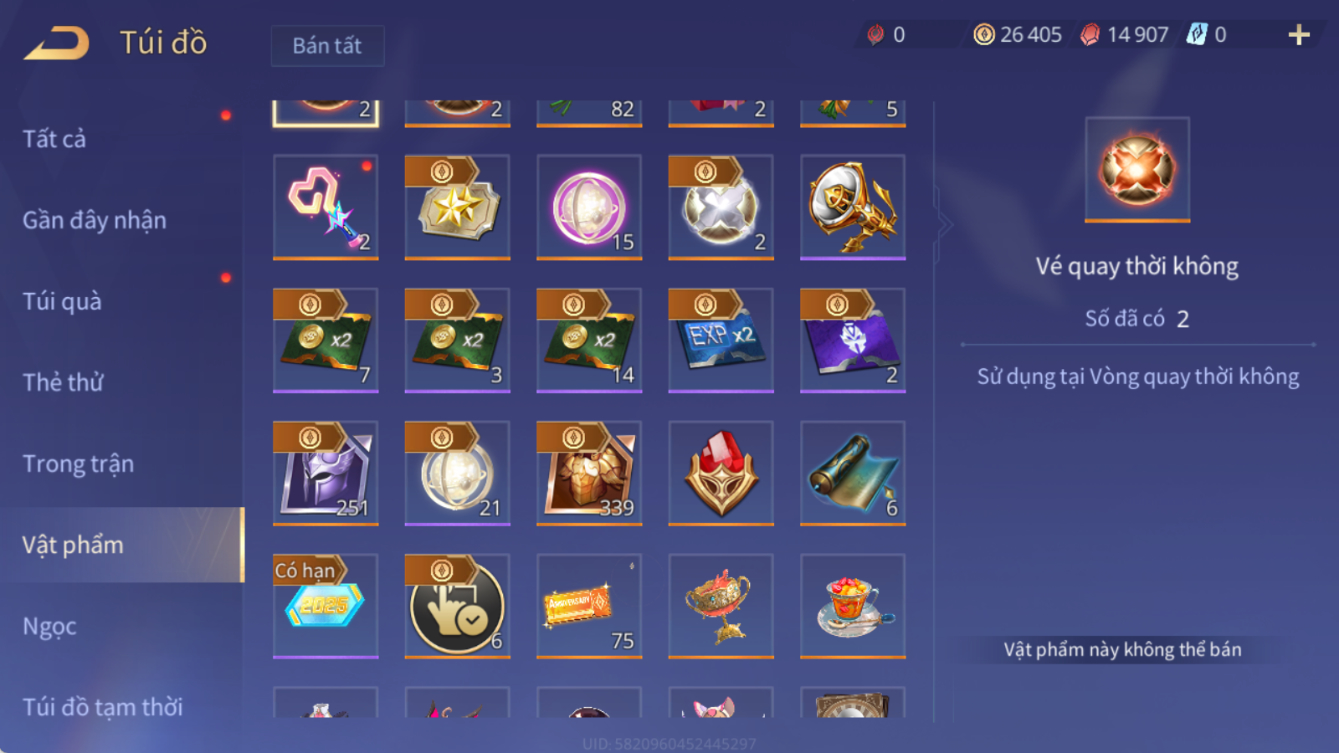Select the blue scroll item with 6
The image size is (1339, 753).
pyautogui.click(x=853, y=473)
